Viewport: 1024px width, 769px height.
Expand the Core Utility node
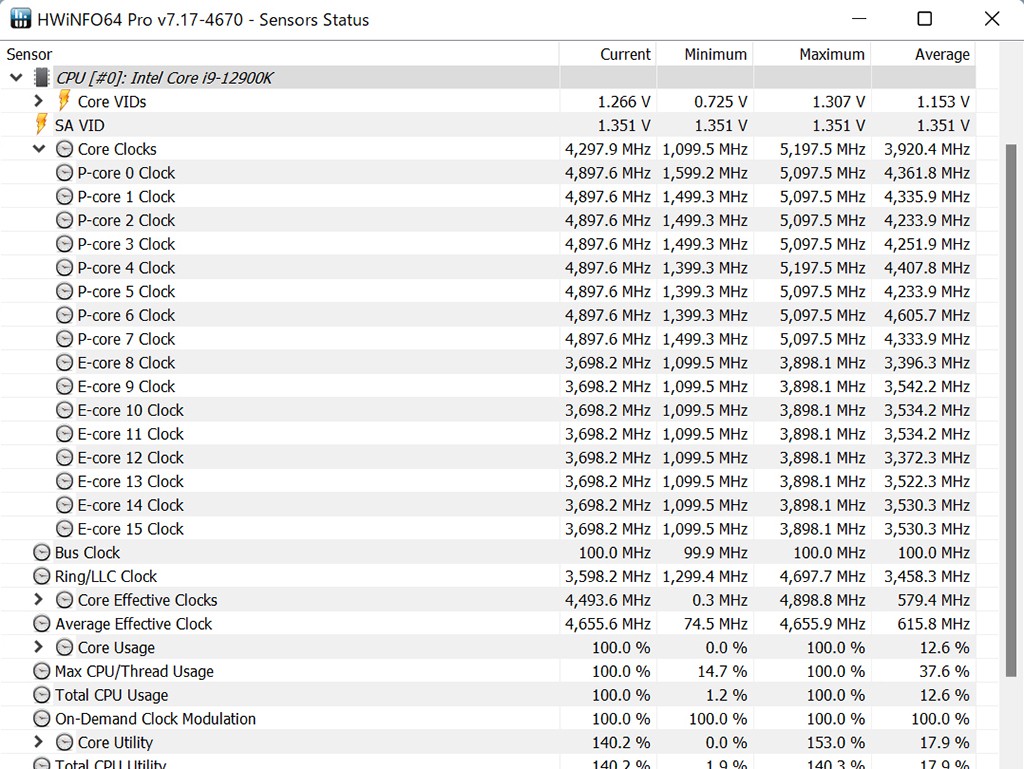coord(39,742)
